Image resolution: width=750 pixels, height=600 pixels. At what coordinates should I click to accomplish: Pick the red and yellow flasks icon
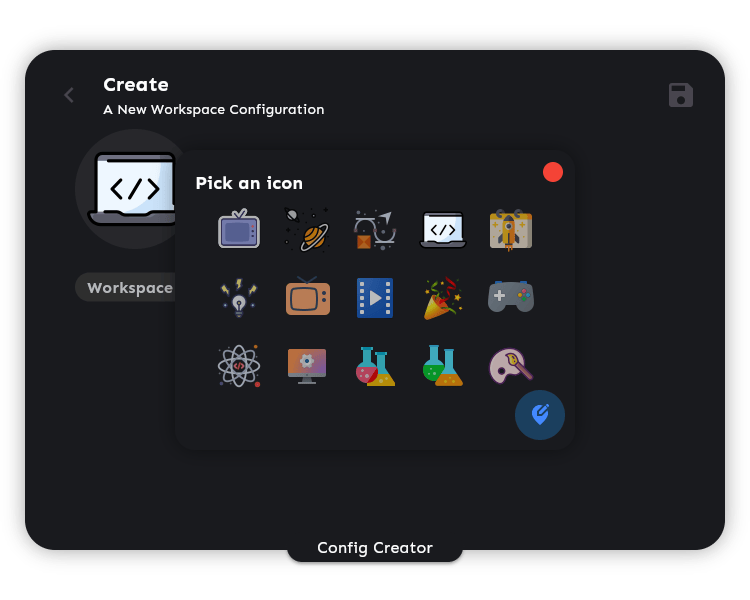[x=375, y=365]
